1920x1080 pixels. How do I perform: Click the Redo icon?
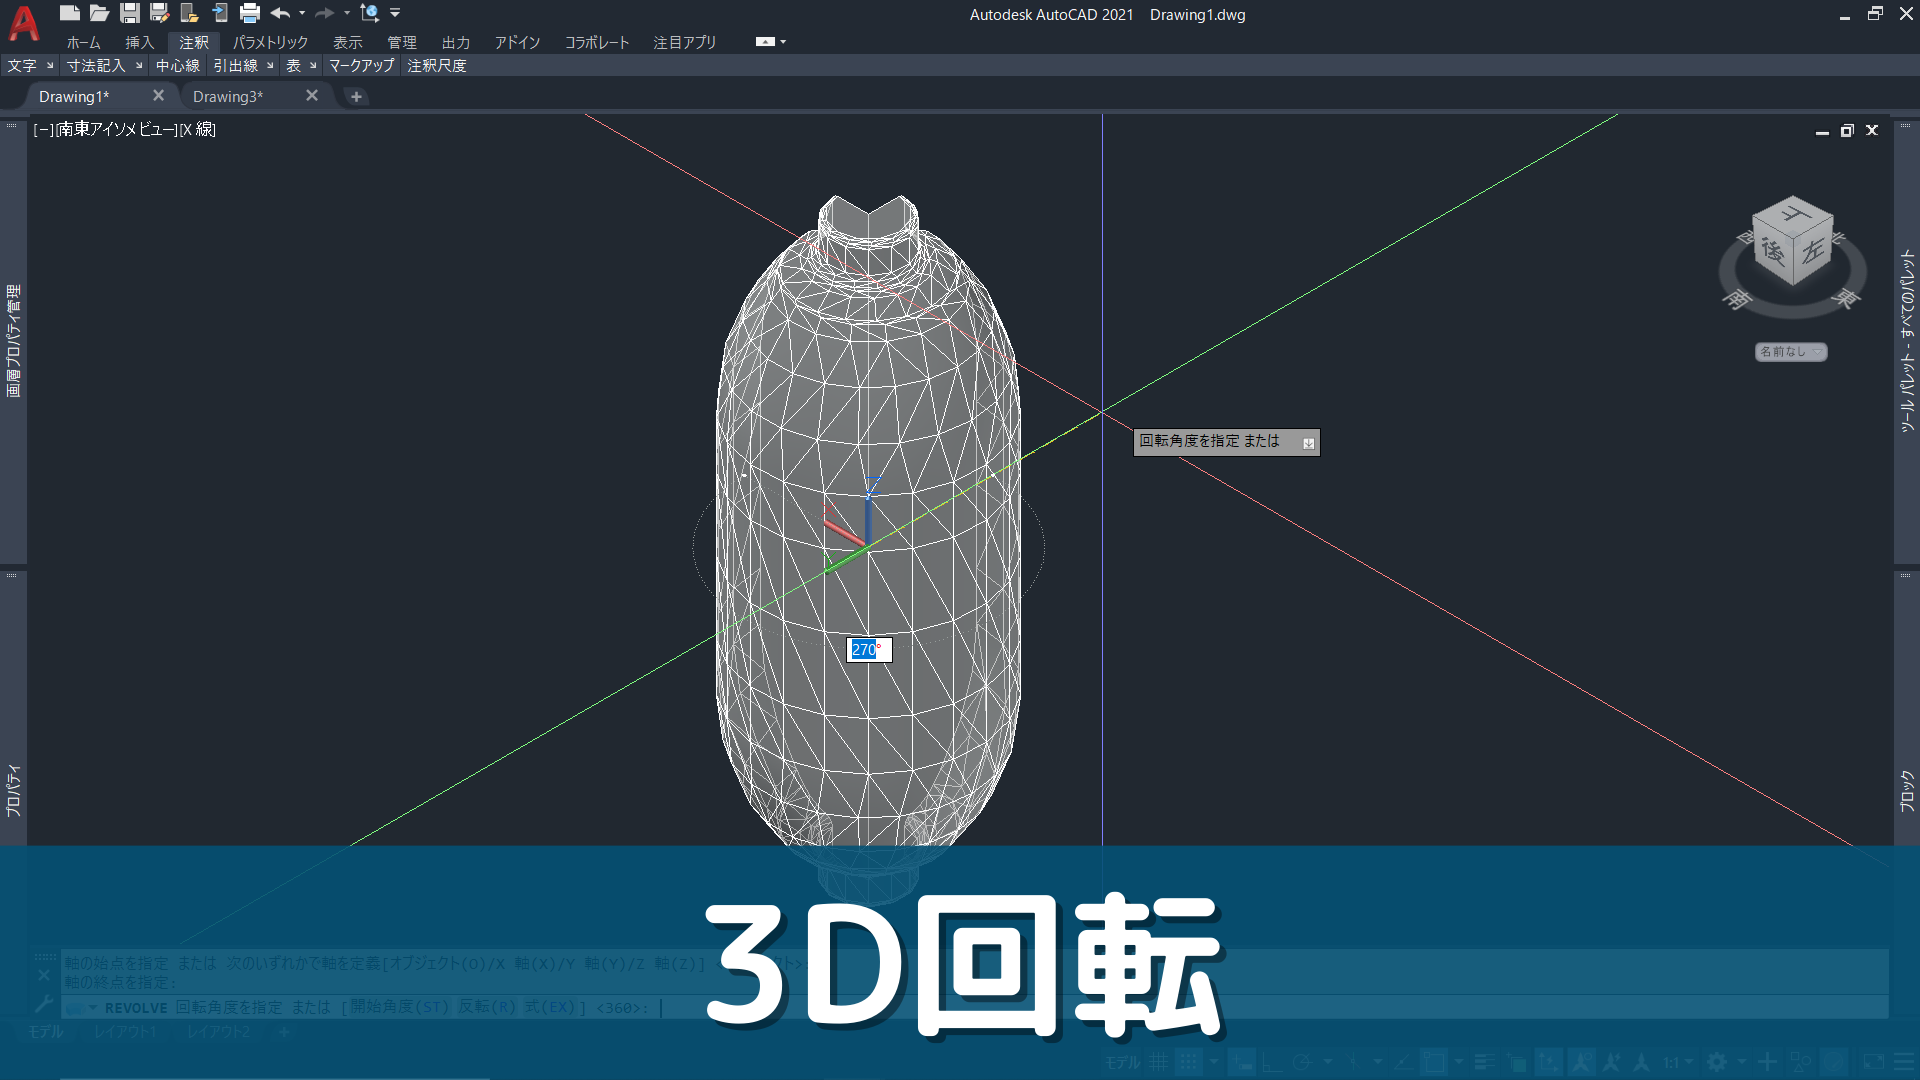[325, 13]
